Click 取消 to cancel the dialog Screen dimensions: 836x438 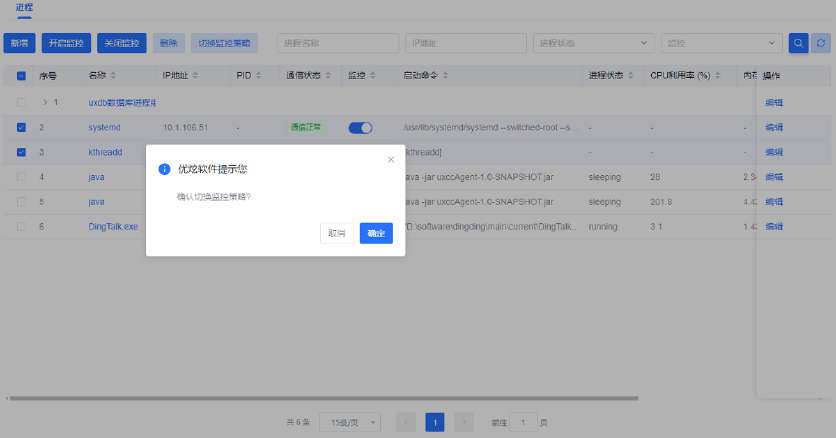[337, 233]
